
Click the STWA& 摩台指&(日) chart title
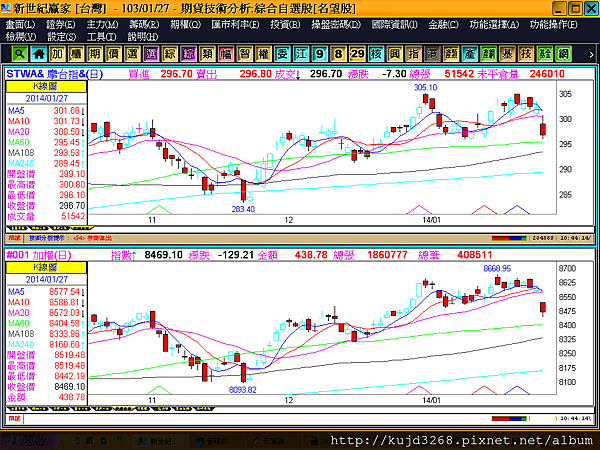(55, 74)
